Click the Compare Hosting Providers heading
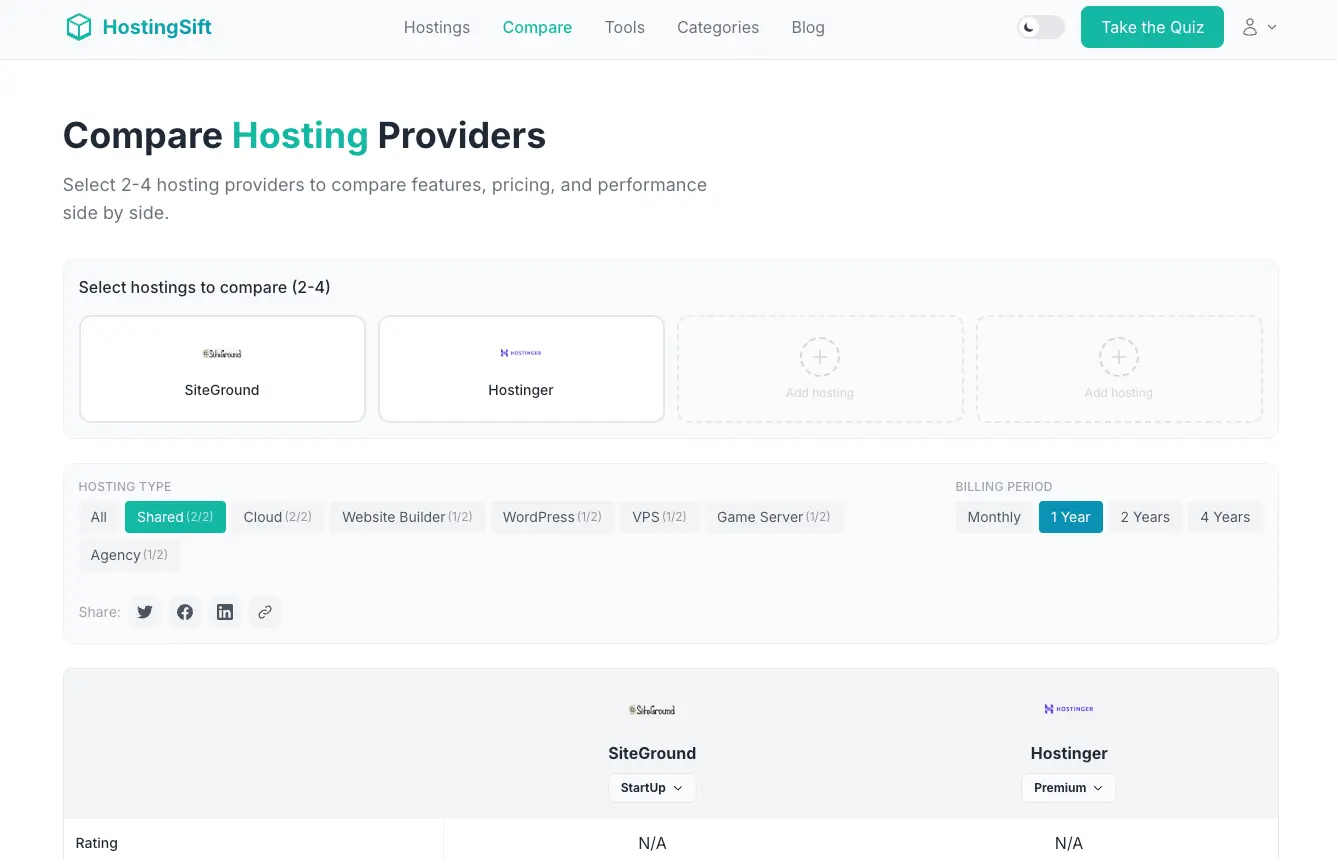 (x=304, y=135)
